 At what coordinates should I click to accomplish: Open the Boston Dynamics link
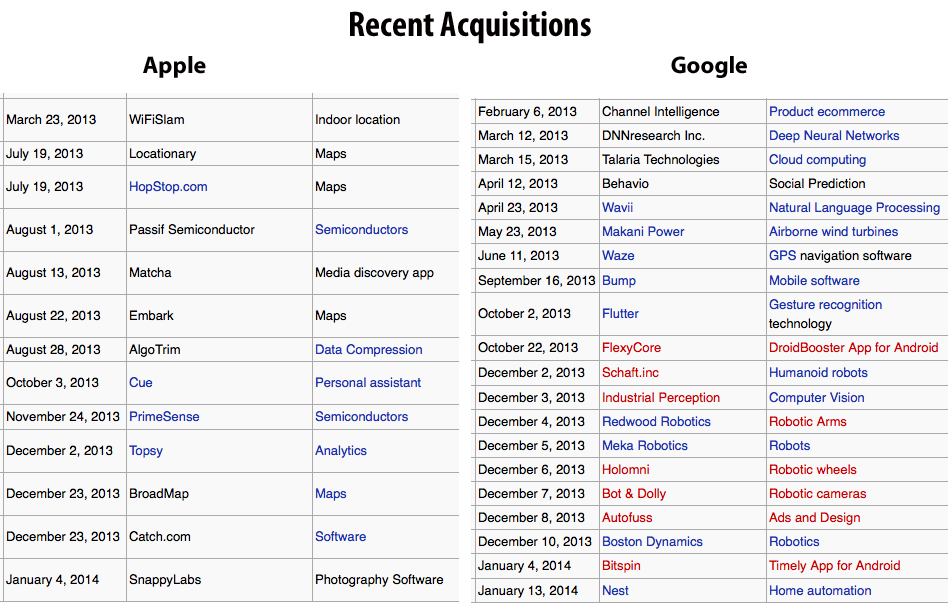(x=652, y=542)
